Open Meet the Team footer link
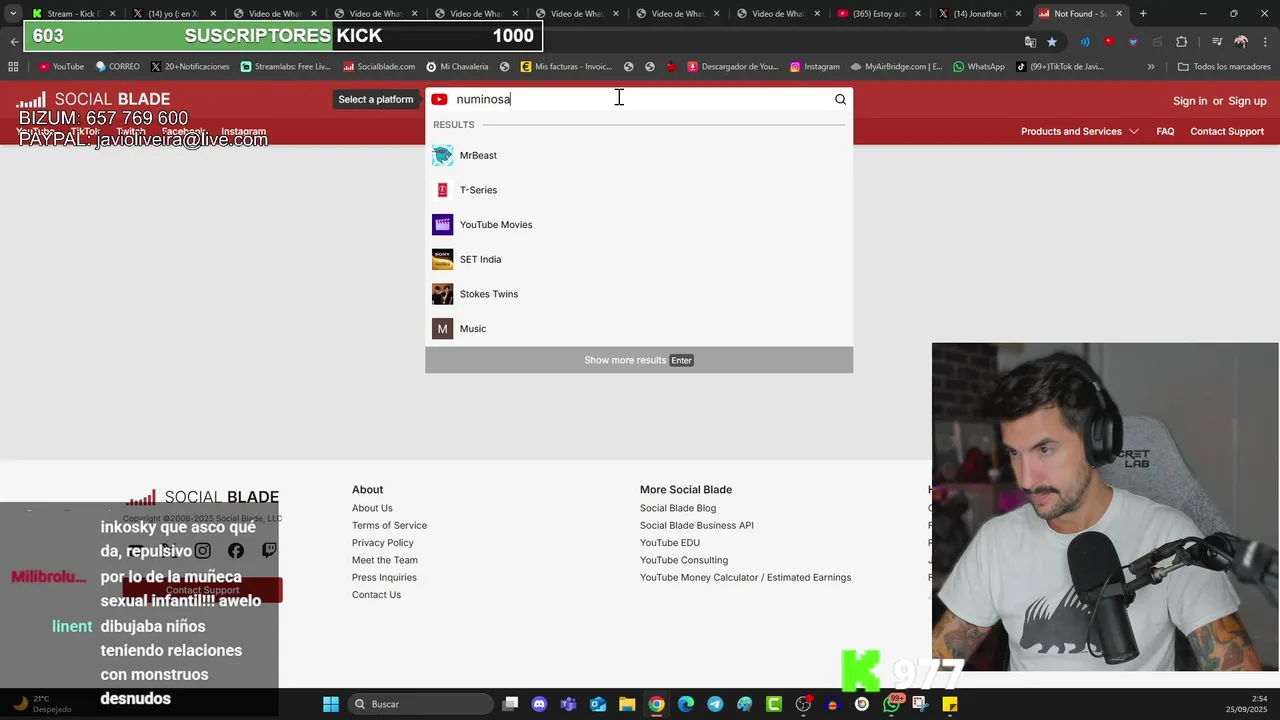Viewport: 1280px width, 720px height. pos(384,560)
